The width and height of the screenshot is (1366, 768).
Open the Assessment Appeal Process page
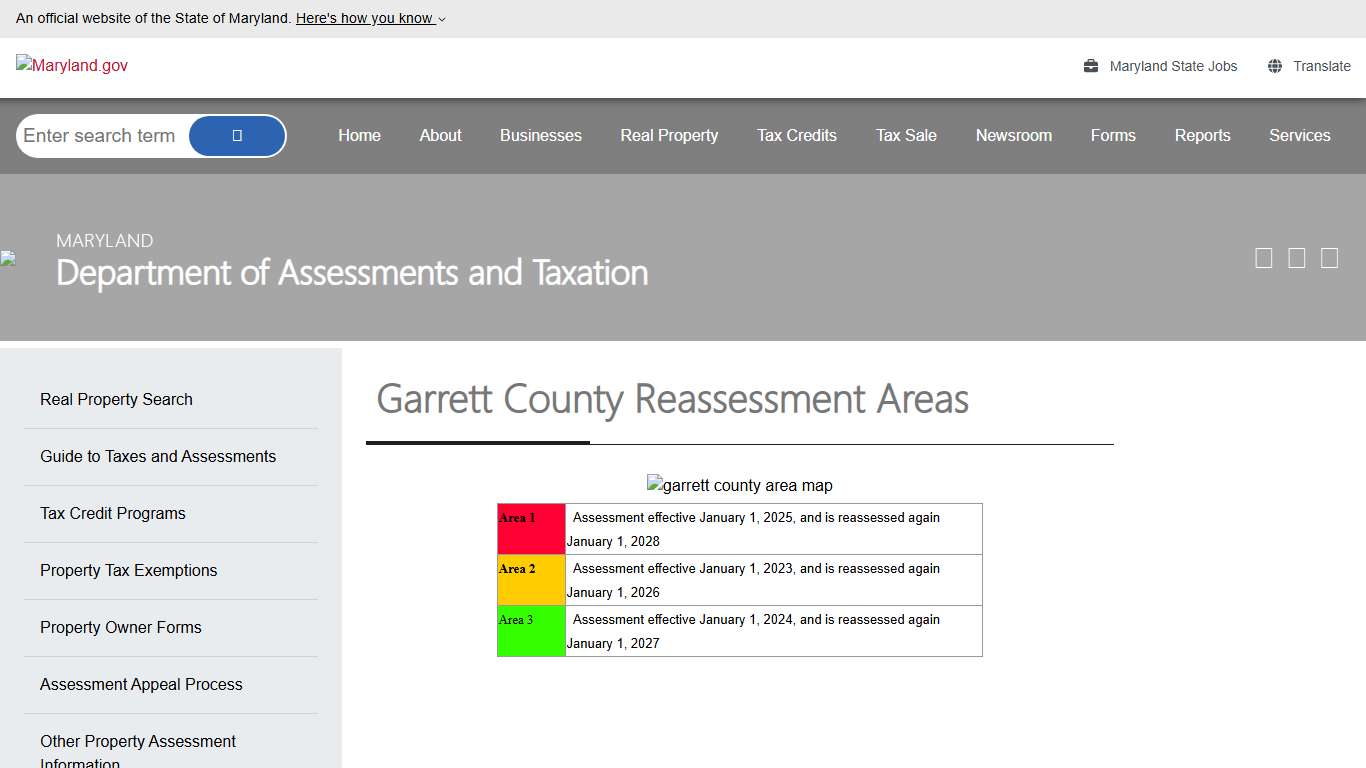pos(141,684)
